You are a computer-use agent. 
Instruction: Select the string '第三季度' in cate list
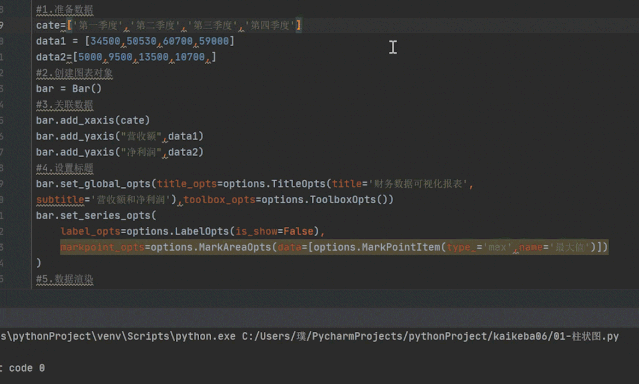pos(212,25)
